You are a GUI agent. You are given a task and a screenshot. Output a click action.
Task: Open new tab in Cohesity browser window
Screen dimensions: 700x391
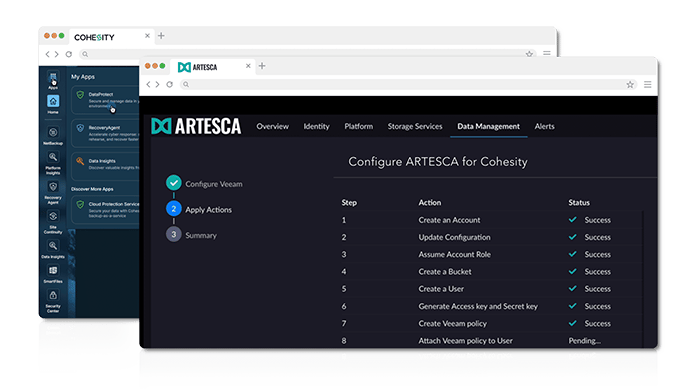(161, 36)
